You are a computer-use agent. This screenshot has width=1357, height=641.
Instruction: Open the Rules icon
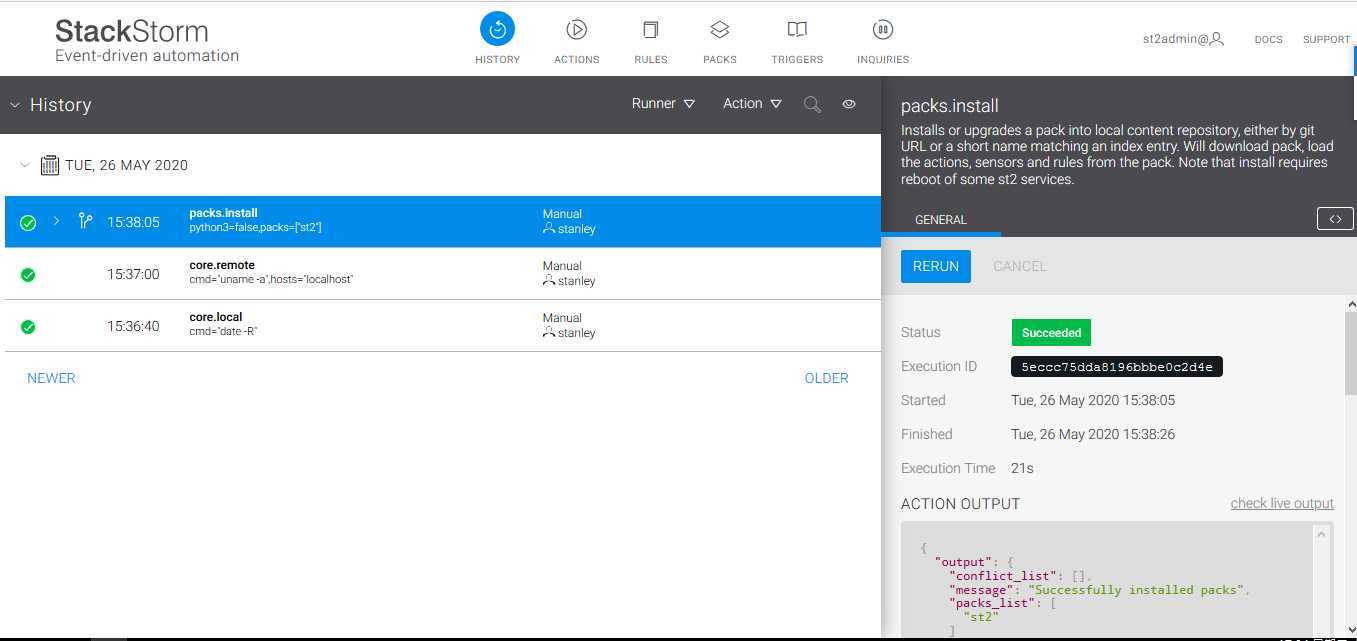tap(651, 29)
